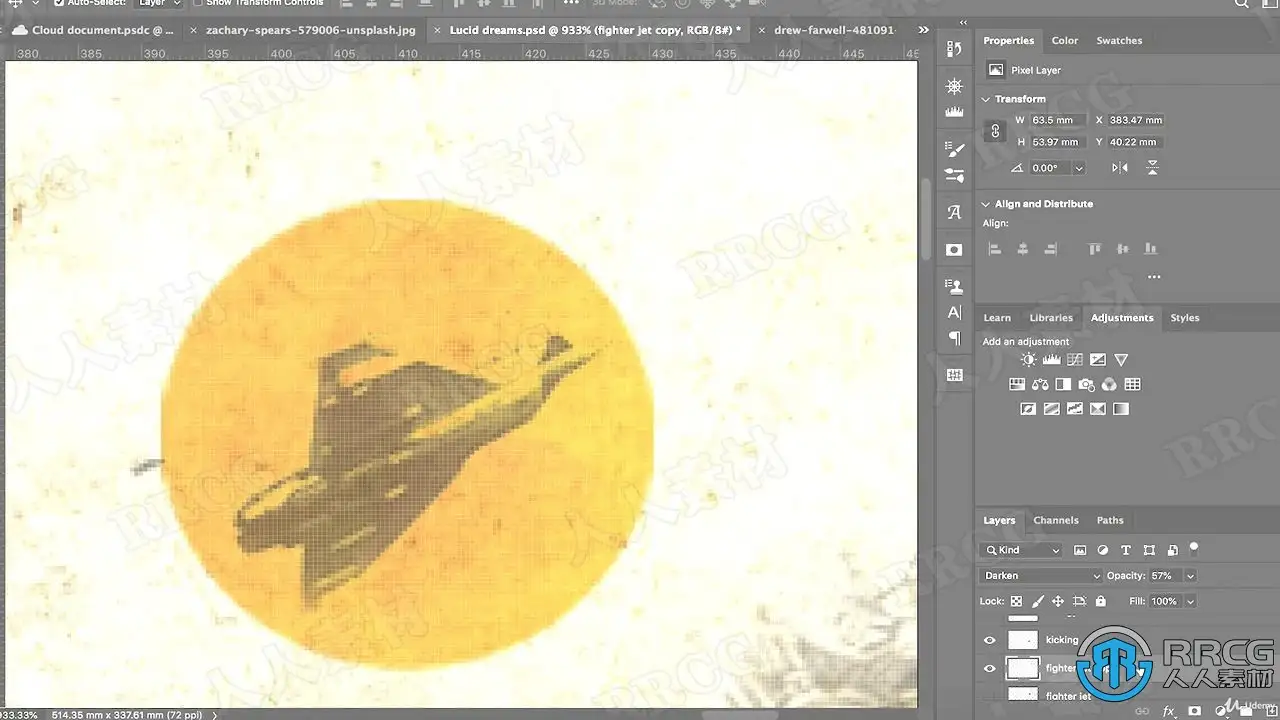Open the Kind layer filter dropdown

1021,550
